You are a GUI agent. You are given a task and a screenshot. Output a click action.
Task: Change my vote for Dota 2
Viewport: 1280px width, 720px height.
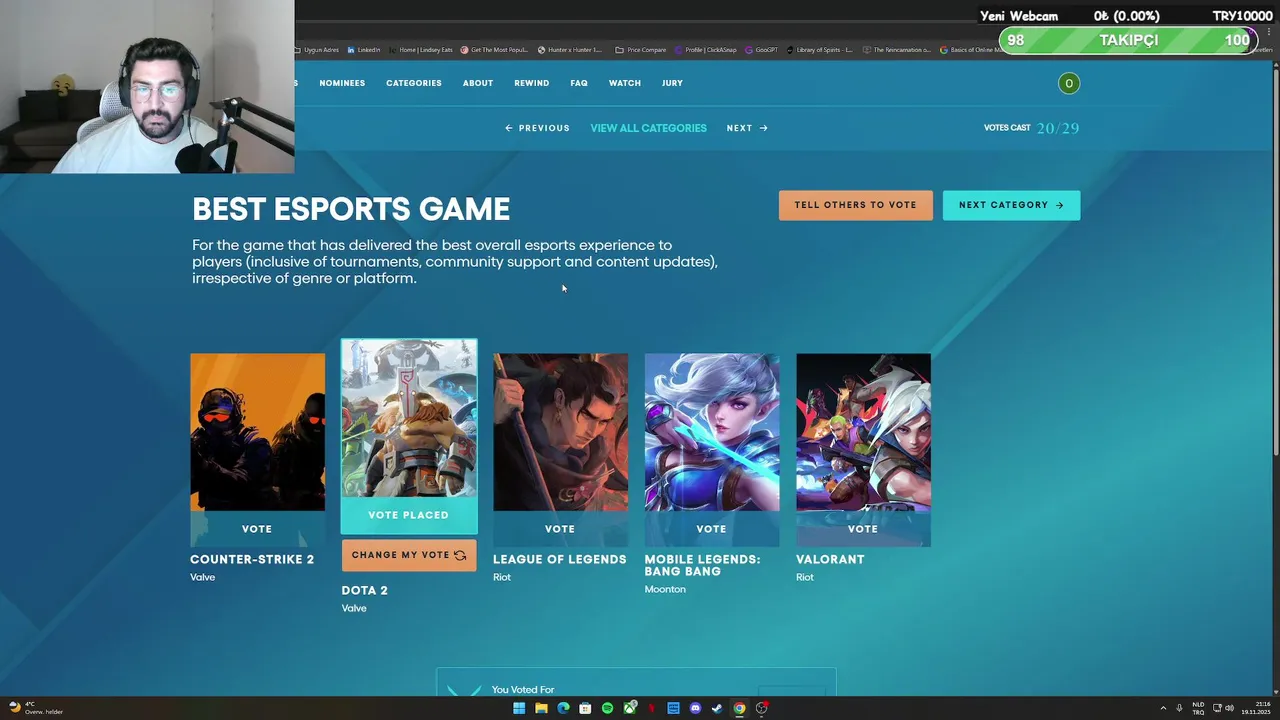pos(408,555)
